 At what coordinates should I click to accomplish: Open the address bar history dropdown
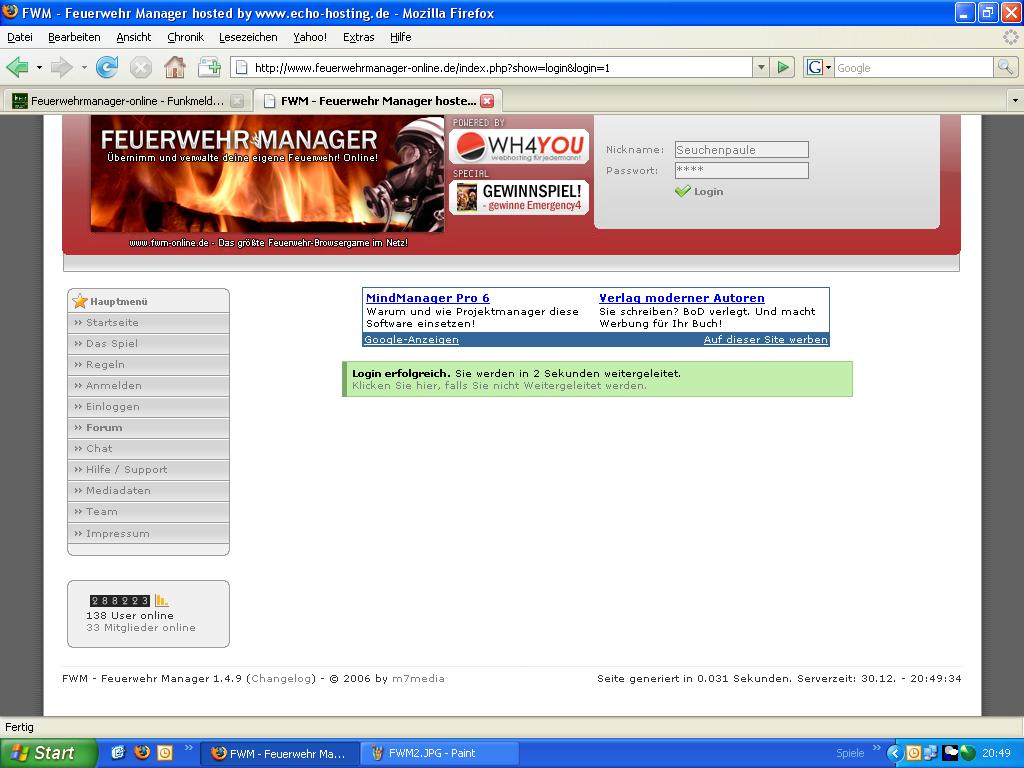[761, 67]
